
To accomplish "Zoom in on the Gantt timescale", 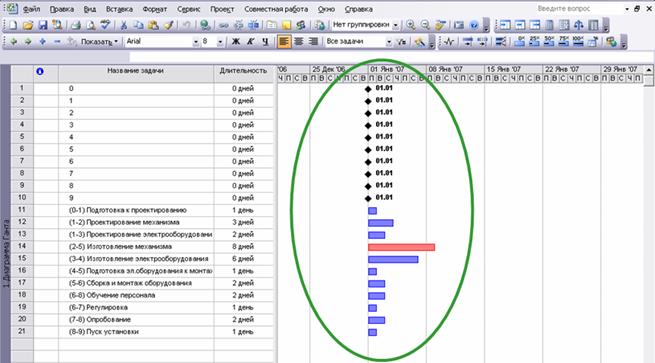I will coord(411,25).
